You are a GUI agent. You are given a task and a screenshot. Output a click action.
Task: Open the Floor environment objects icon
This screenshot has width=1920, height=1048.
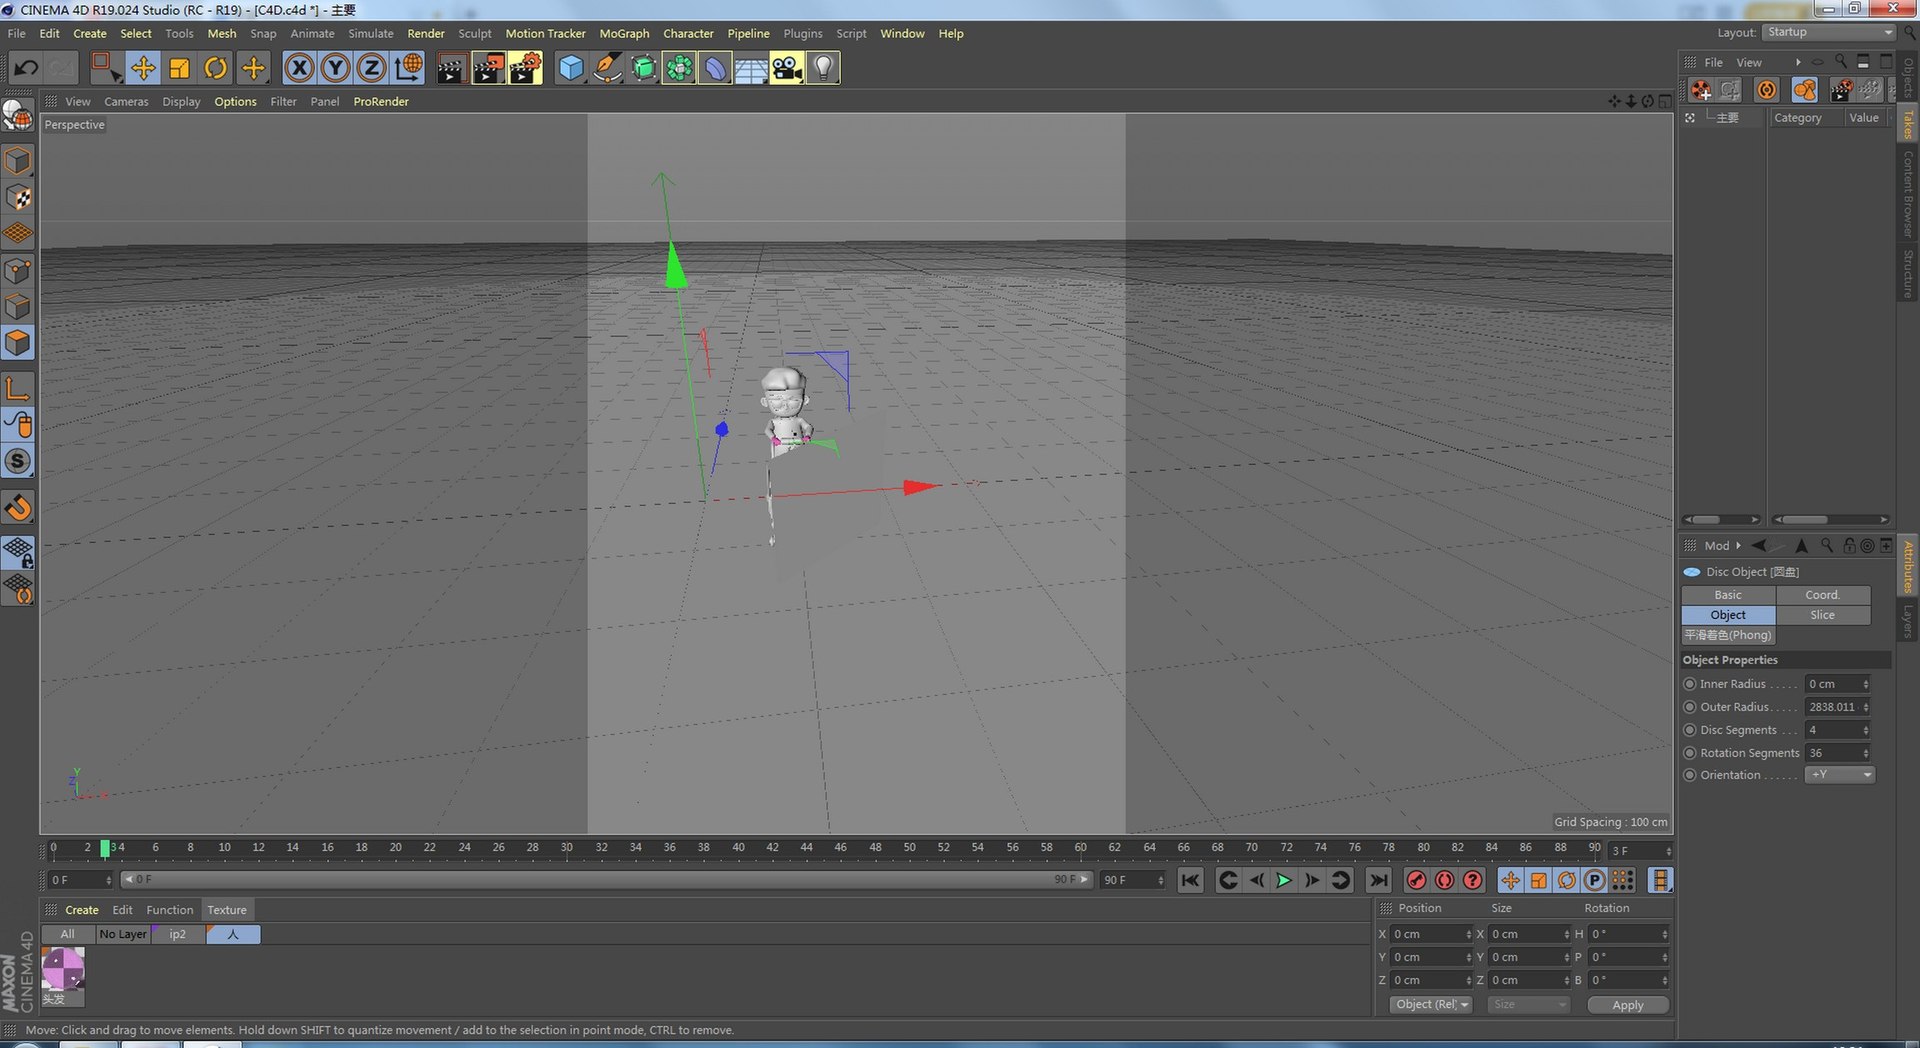[x=751, y=68]
